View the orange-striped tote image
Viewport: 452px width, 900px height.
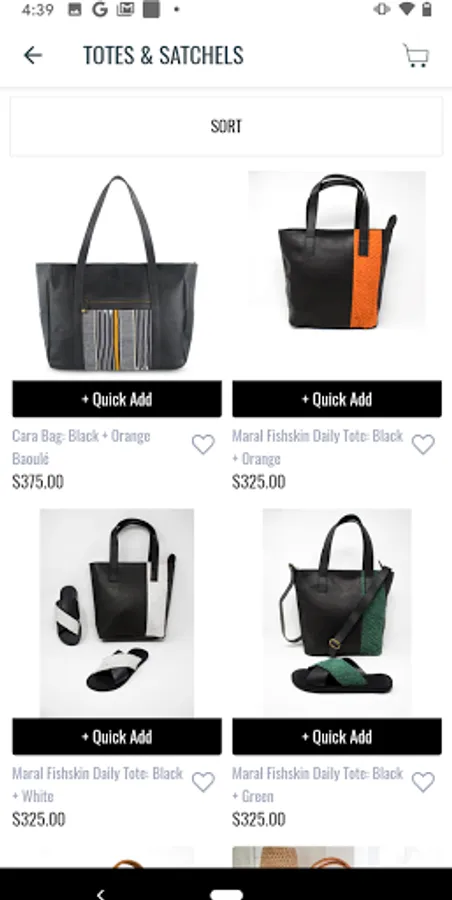pyautogui.click(x=337, y=251)
